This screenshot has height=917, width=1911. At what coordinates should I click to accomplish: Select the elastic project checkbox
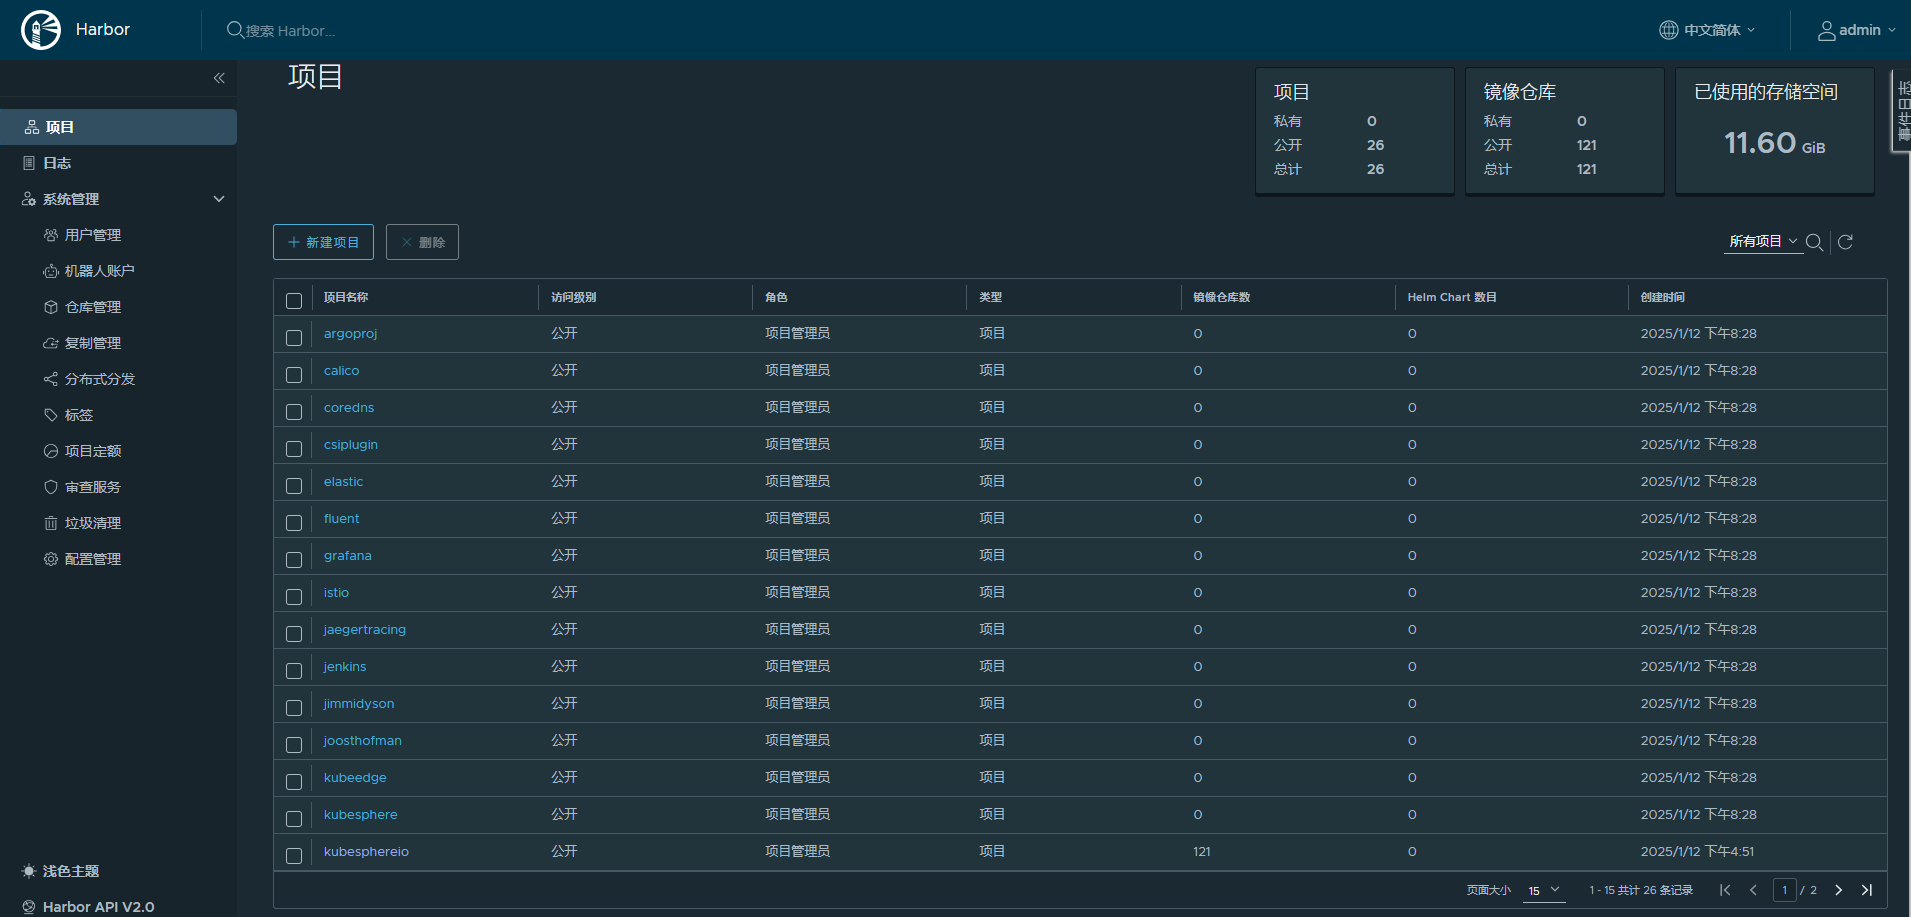pyautogui.click(x=294, y=486)
